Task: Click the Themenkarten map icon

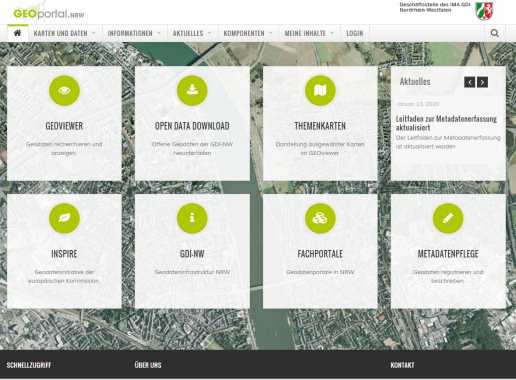Action: coord(320,90)
